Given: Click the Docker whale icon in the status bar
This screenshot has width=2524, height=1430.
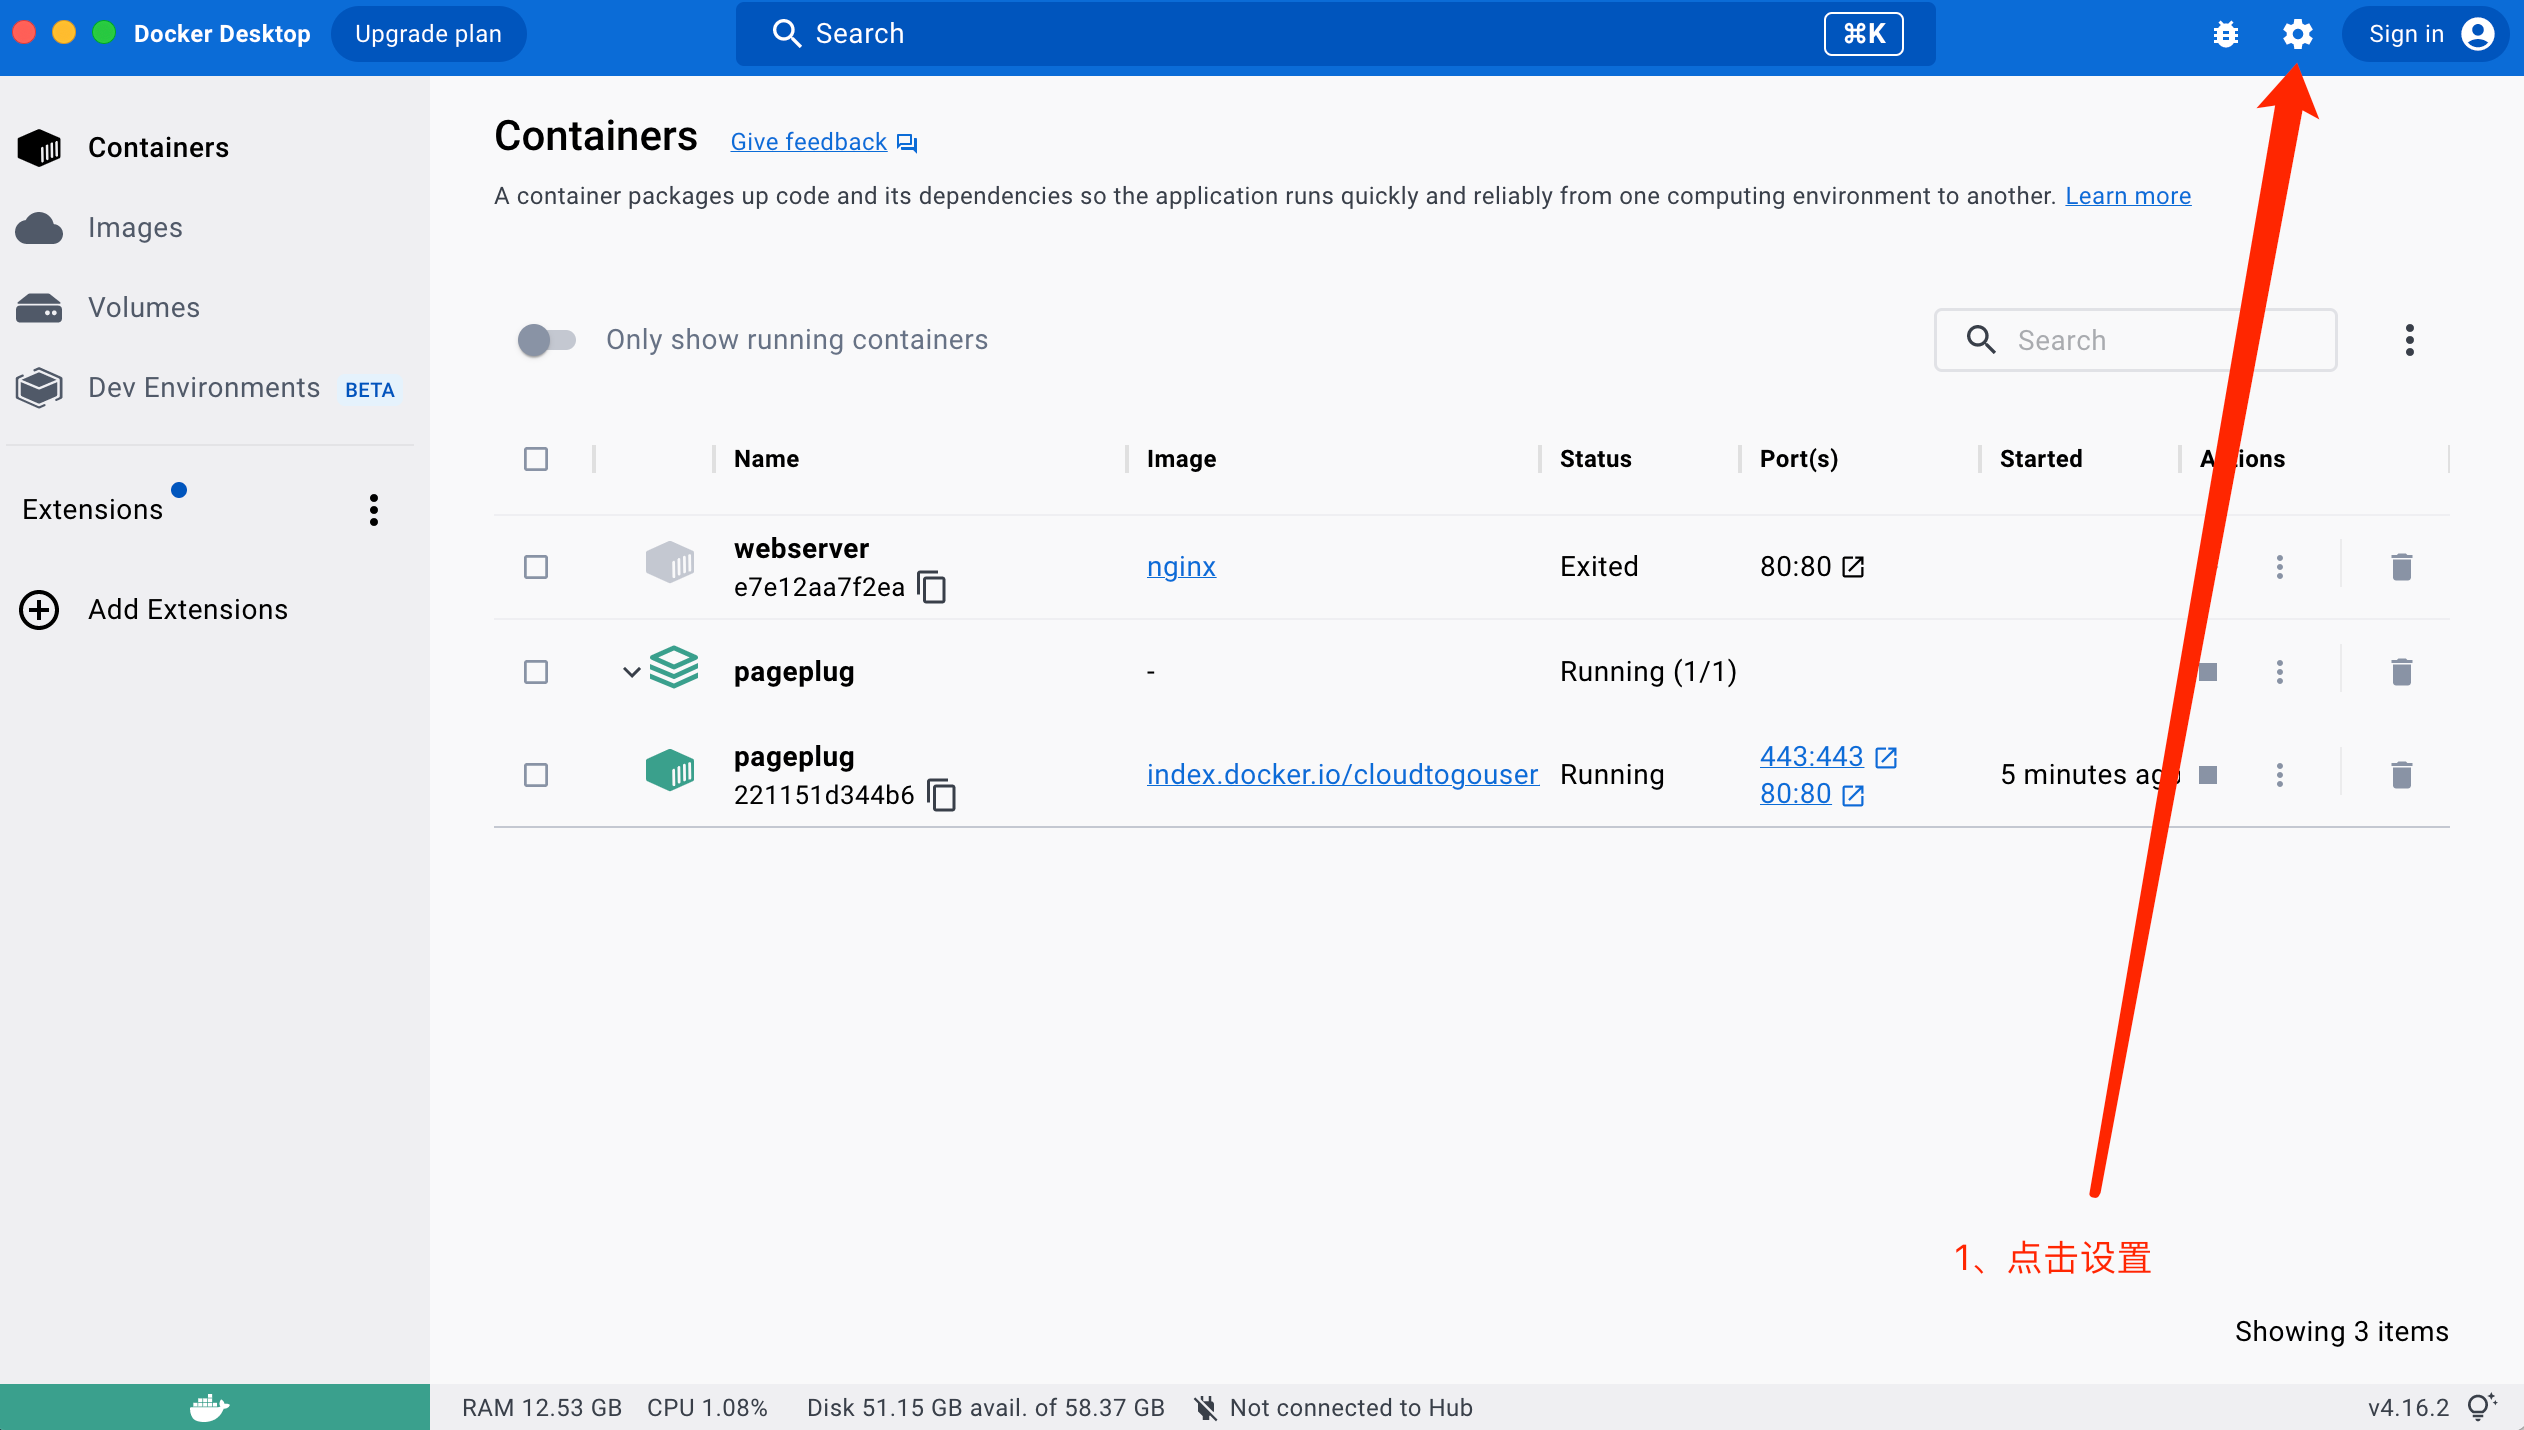Looking at the screenshot, I should (209, 1407).
